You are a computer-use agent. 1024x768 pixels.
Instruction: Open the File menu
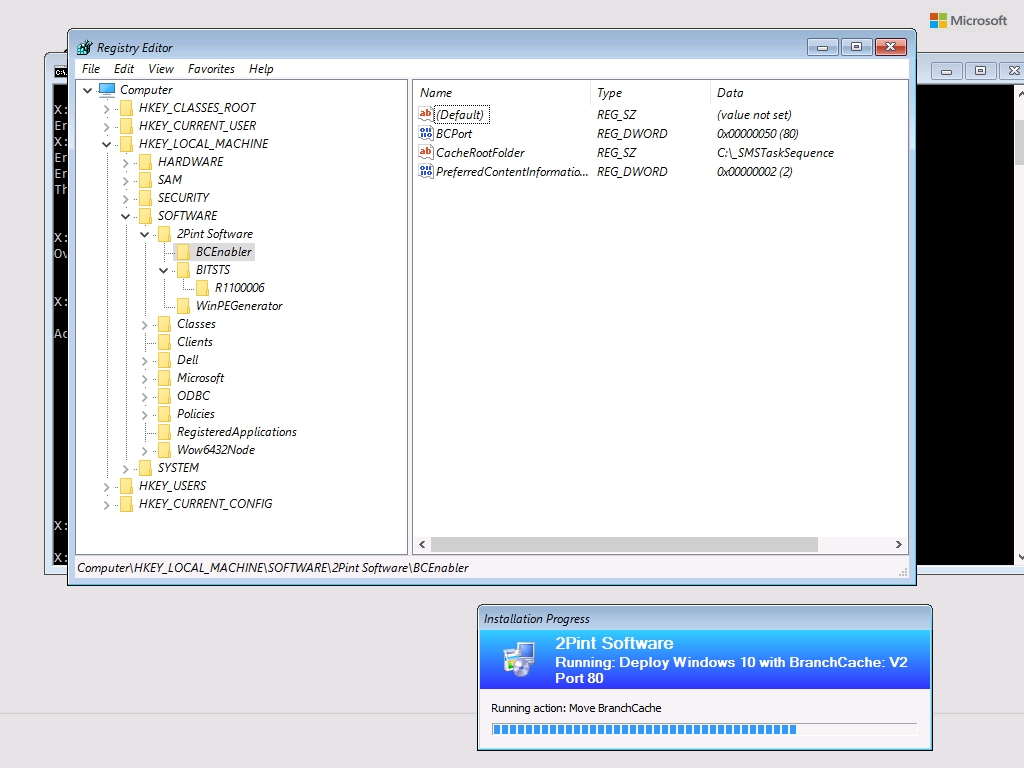(91, 69)
